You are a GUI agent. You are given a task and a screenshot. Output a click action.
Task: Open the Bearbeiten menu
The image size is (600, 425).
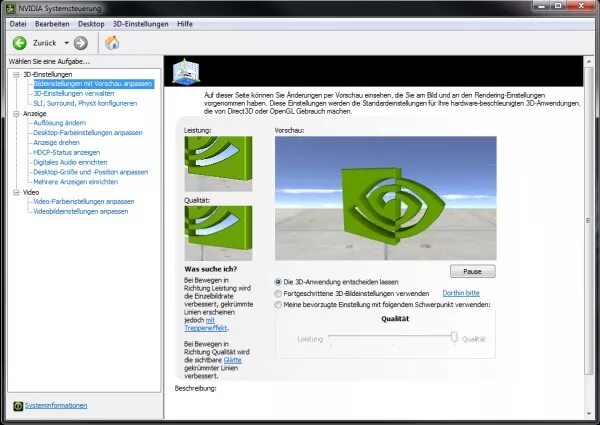52,24
